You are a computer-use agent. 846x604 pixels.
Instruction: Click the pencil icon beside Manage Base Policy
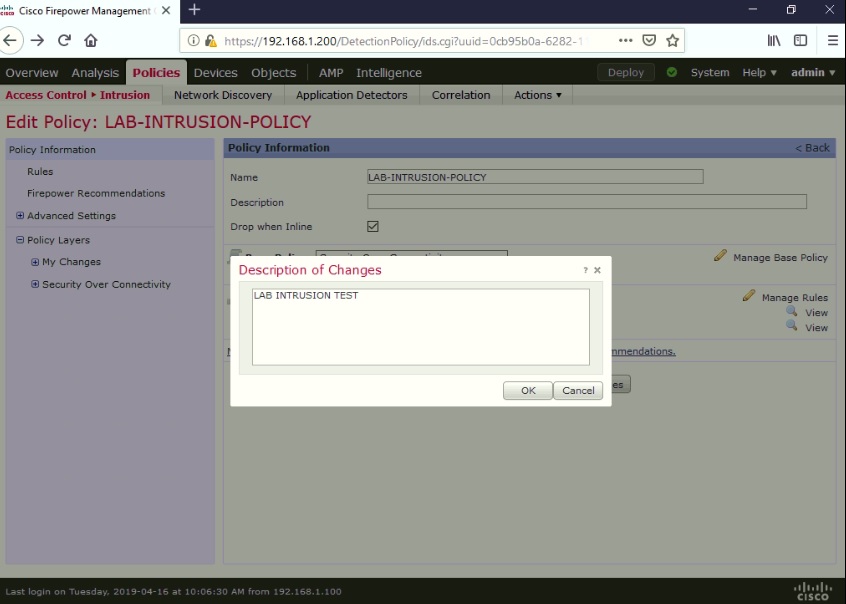[718, 257]
